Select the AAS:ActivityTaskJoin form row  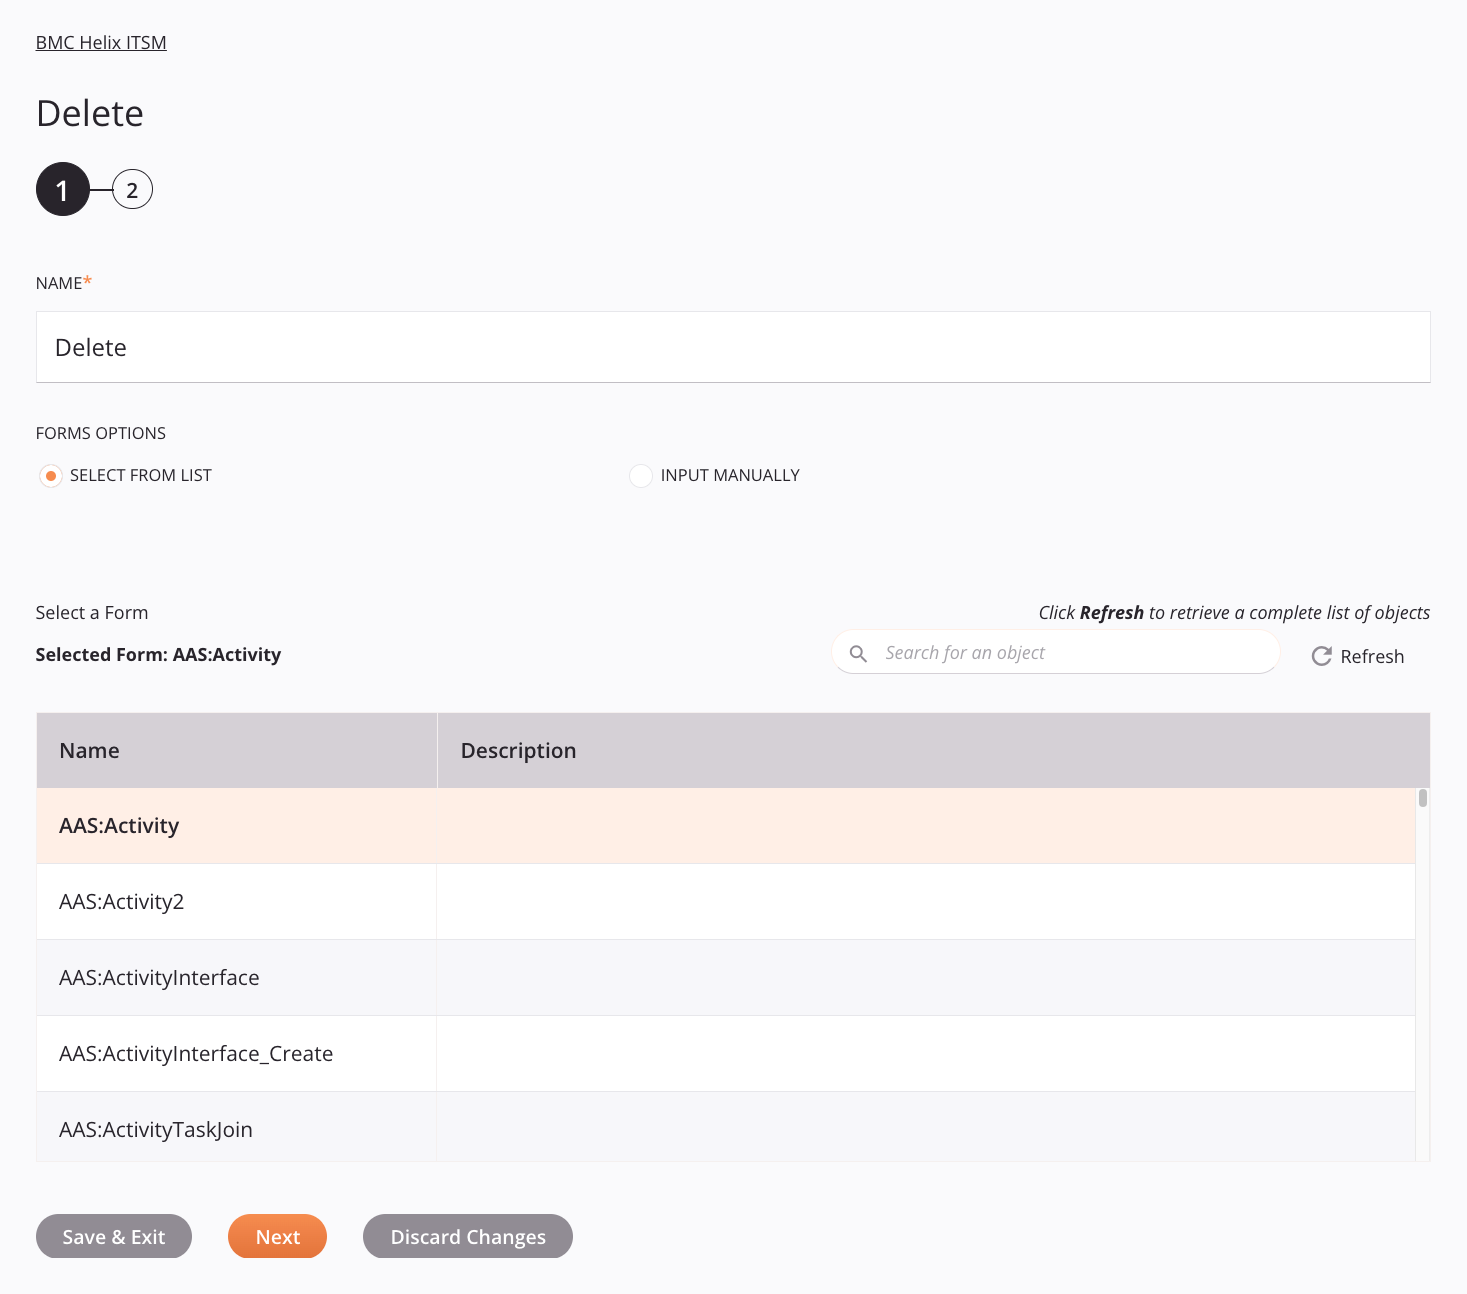[726, 1127]
